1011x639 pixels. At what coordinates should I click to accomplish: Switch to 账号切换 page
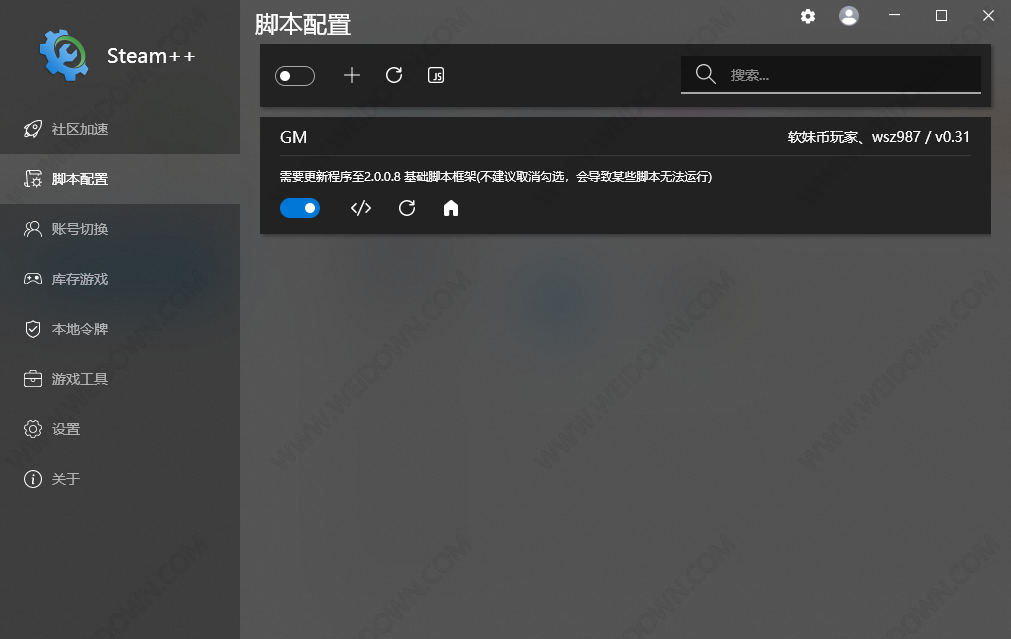(x=80, y=229)
